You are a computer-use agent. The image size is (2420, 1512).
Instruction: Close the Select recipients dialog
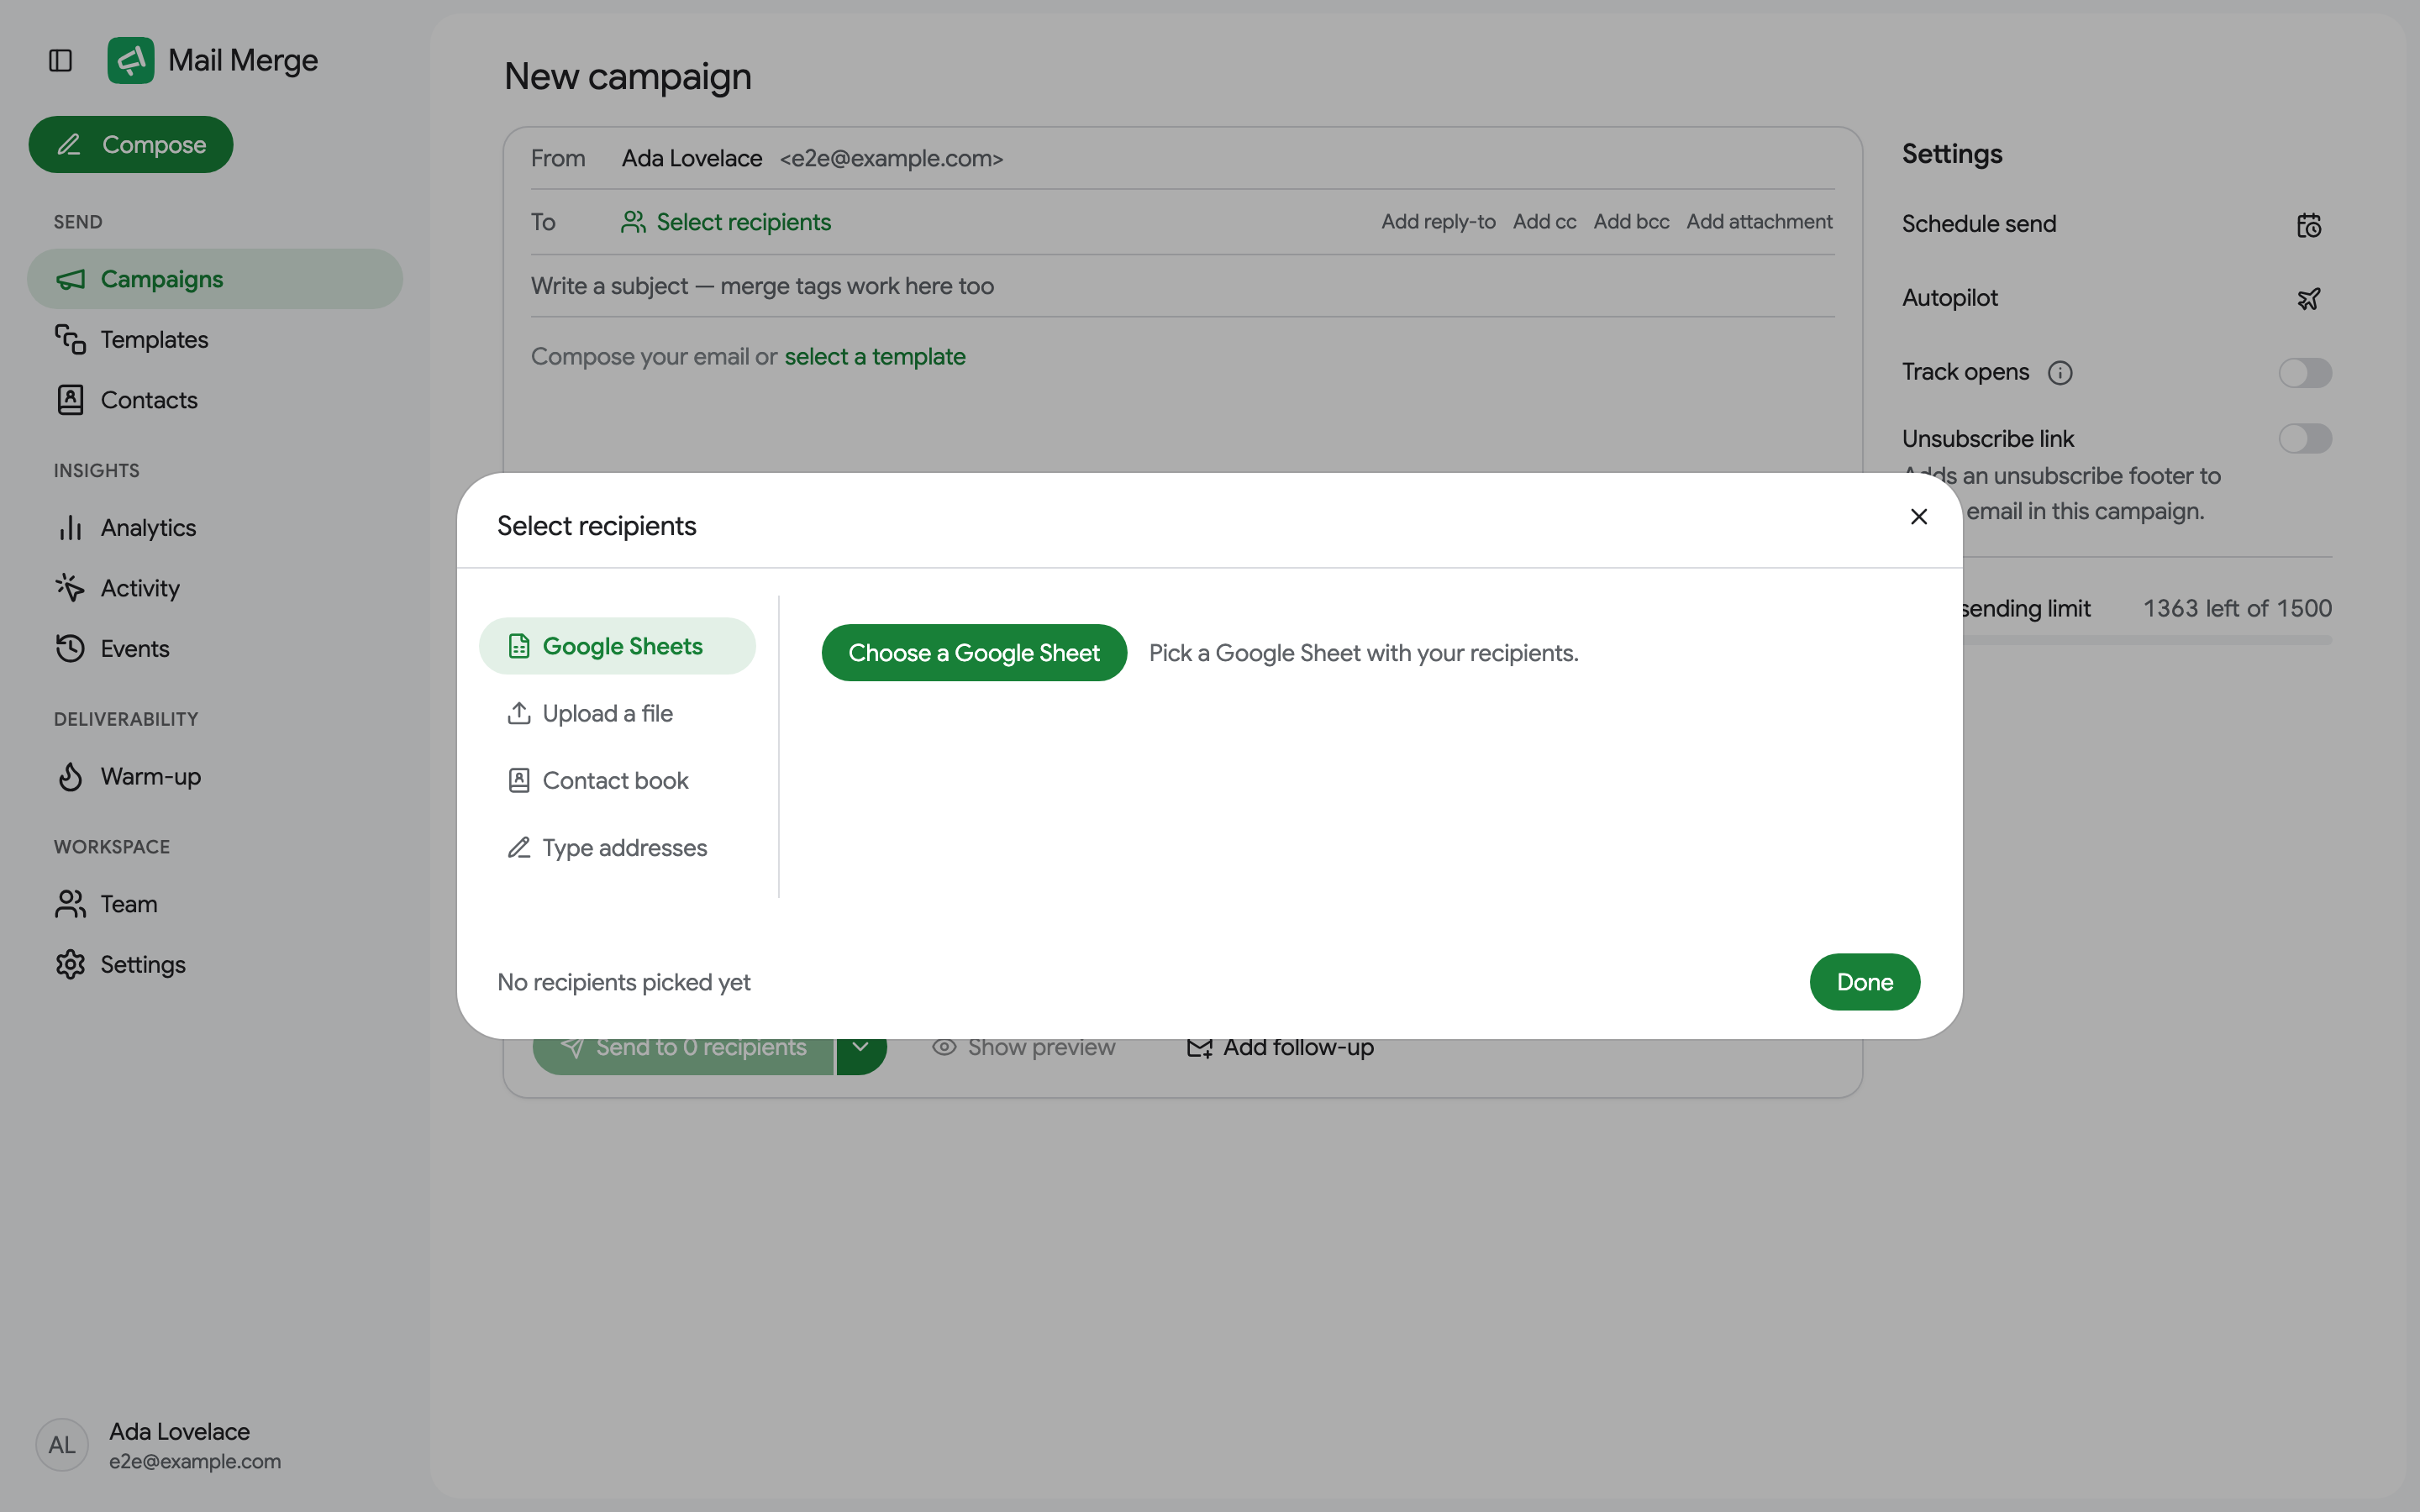point(1918,517)
